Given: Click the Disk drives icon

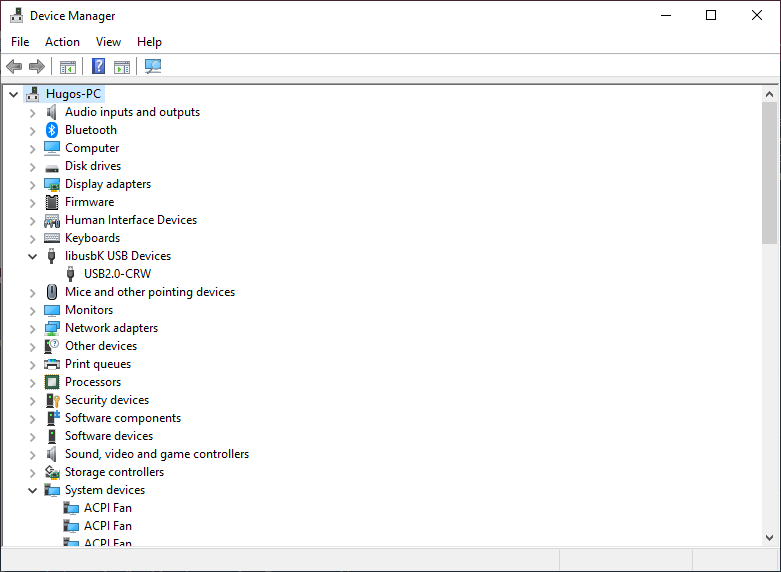Looking at the screenshot, I should 52,168.
